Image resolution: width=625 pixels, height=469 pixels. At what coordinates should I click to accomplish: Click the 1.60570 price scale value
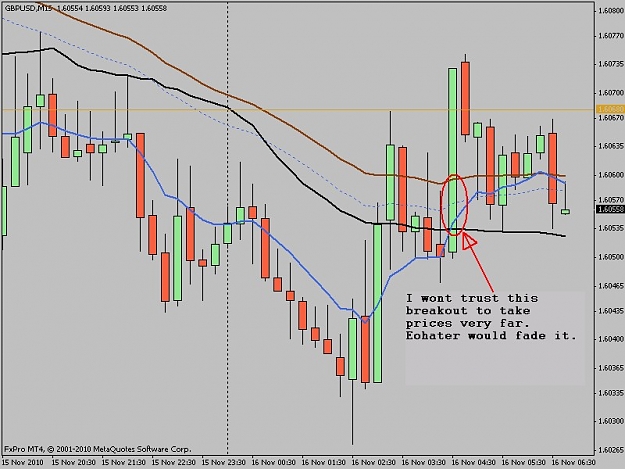(x=611, y=200)
